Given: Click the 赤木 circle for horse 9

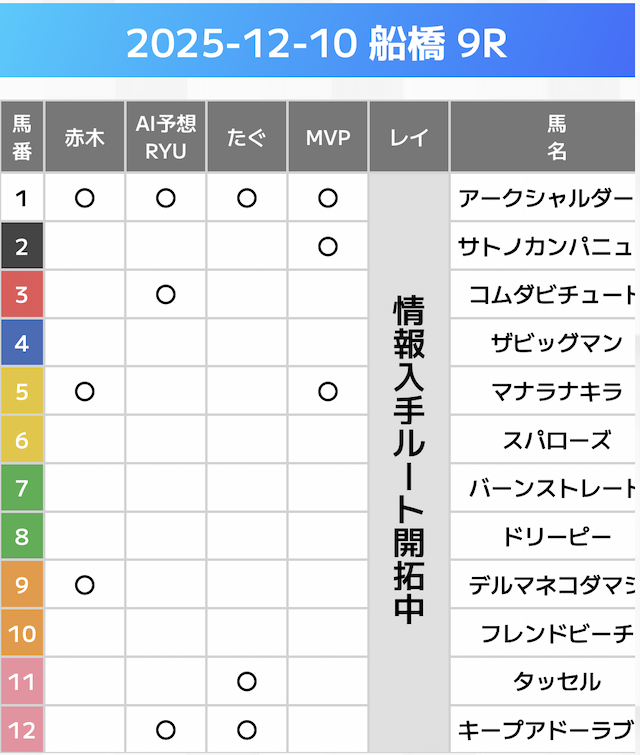Looking at the screenshot, I should [x=85, y=584].
